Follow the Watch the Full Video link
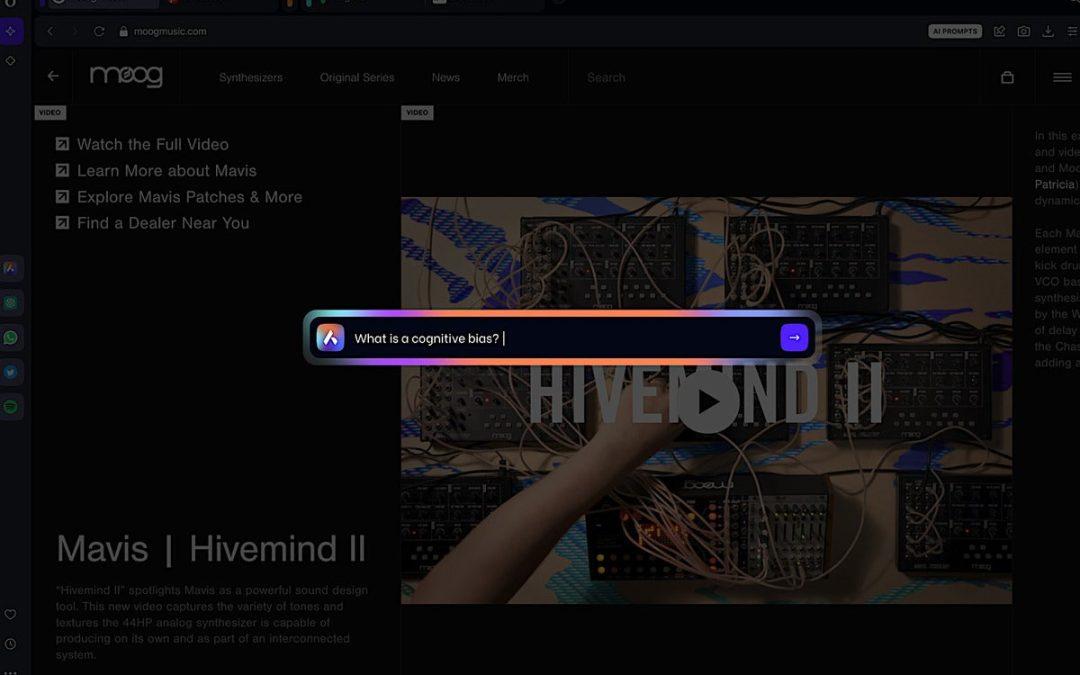 [x=152, y=144]
